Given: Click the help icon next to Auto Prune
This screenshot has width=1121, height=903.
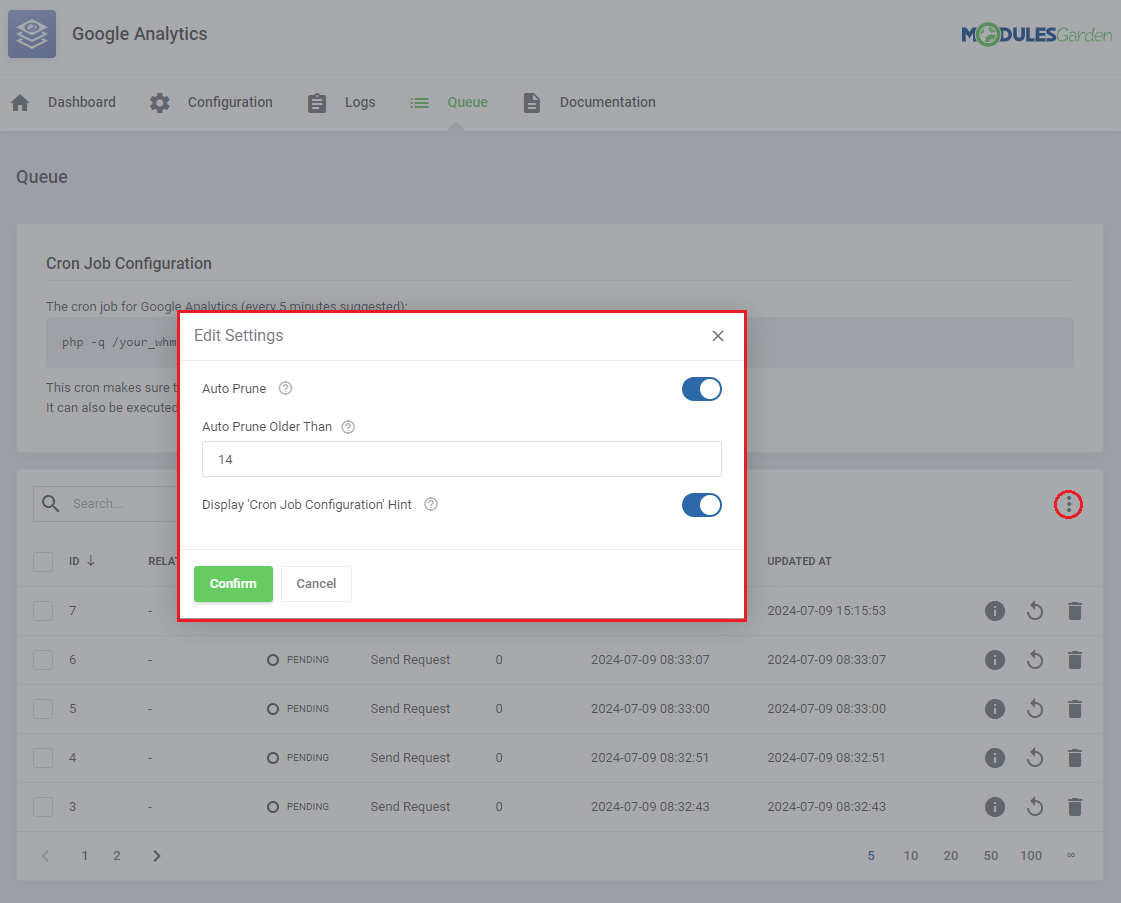Looking at the screenshot, I should pyautogui.click(x=285, y=388).
